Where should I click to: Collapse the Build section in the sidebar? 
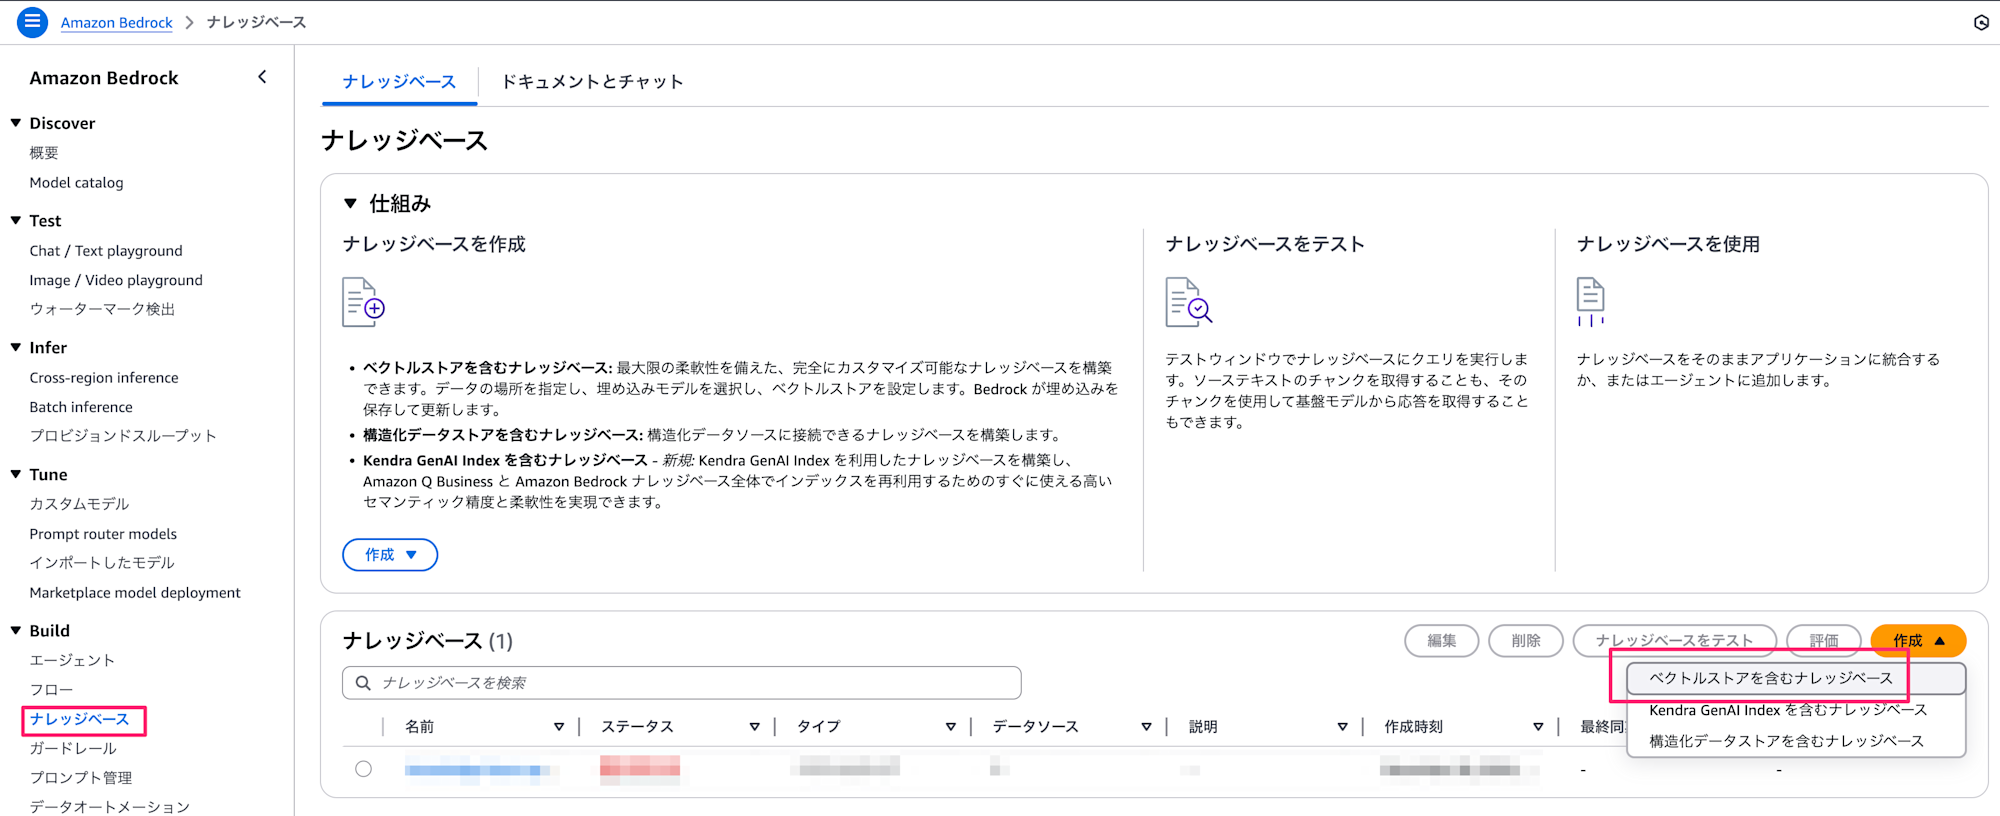[x=16, y=631]
